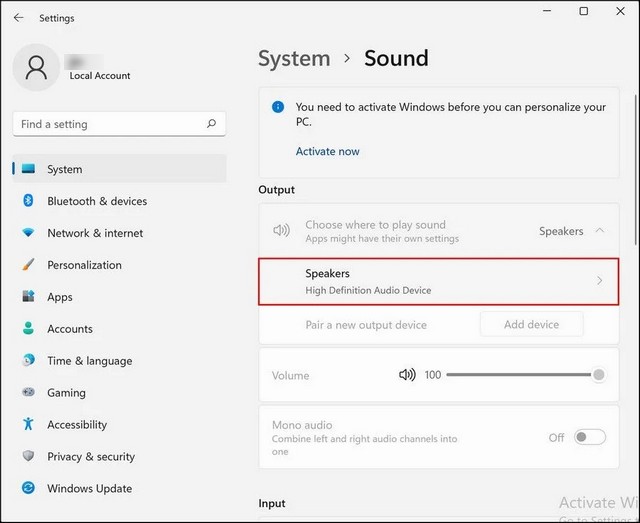Click the Volume slider handle
This screenshot has height=523, width=640.
point(599,374)
